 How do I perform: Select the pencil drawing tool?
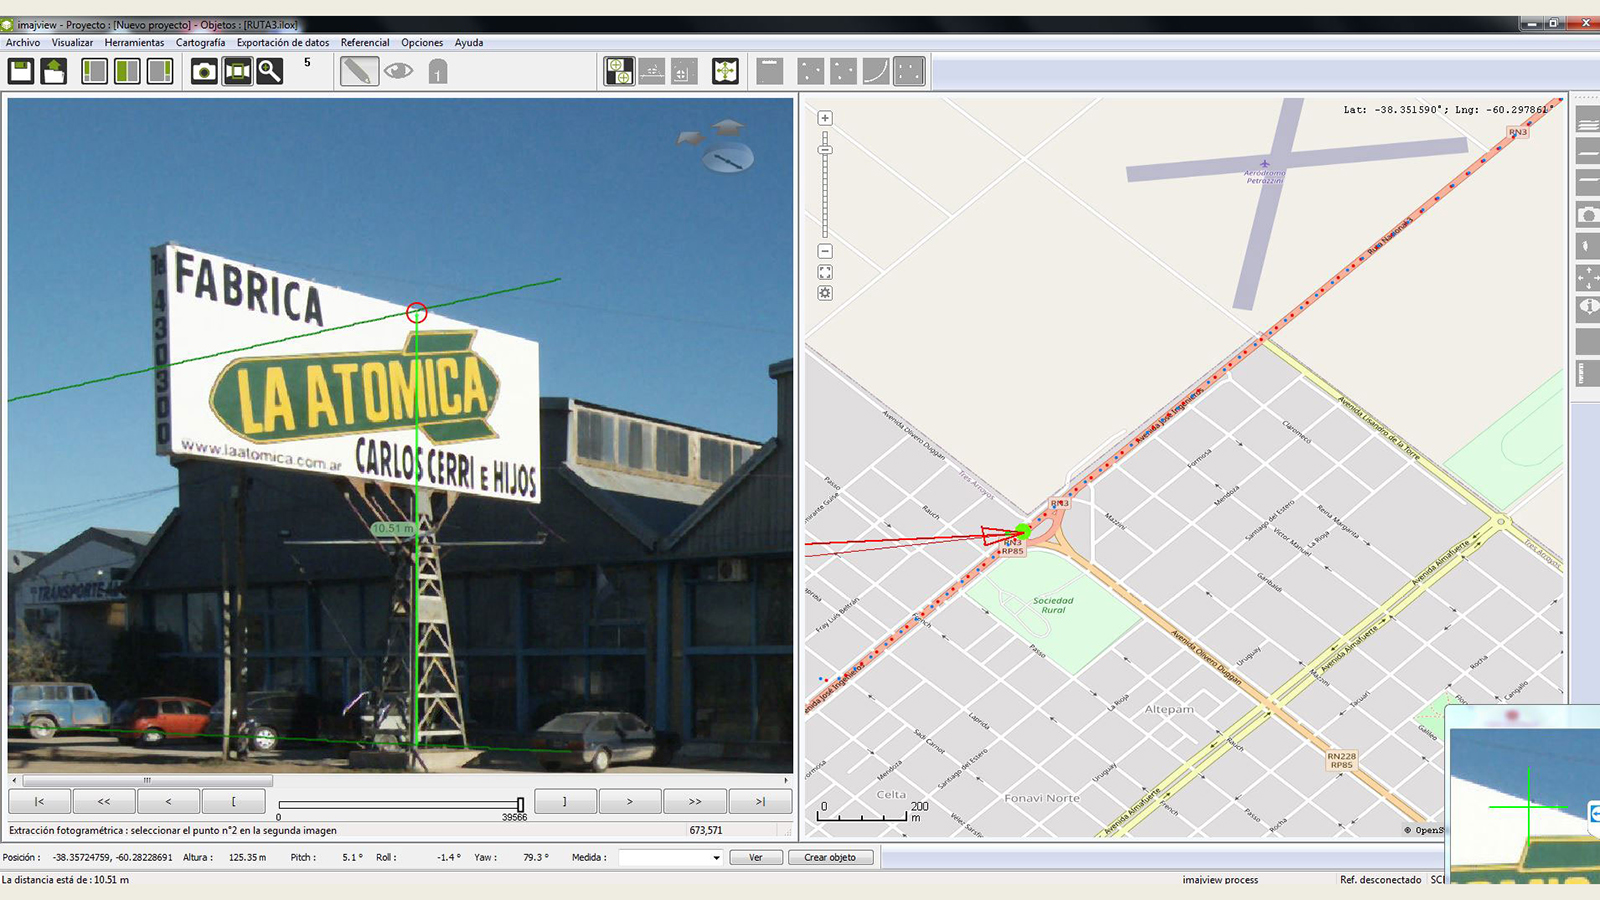click(x=359, y=71)
